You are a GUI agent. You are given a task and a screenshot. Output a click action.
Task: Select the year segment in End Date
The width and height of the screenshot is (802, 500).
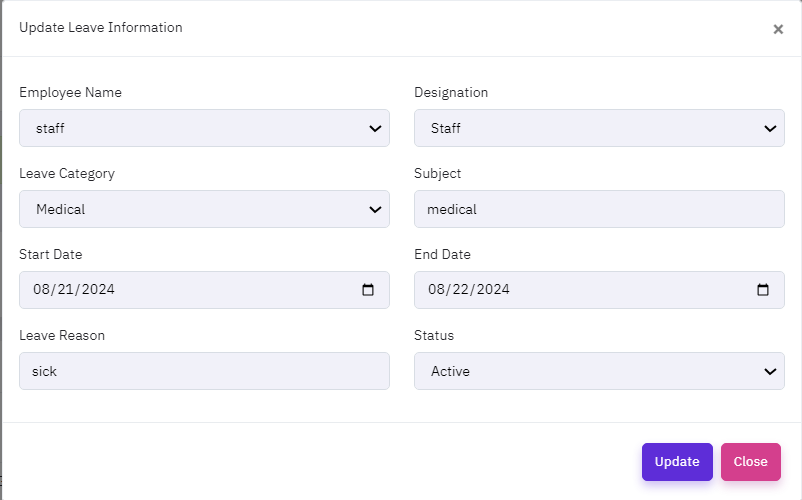coord(493,290)
